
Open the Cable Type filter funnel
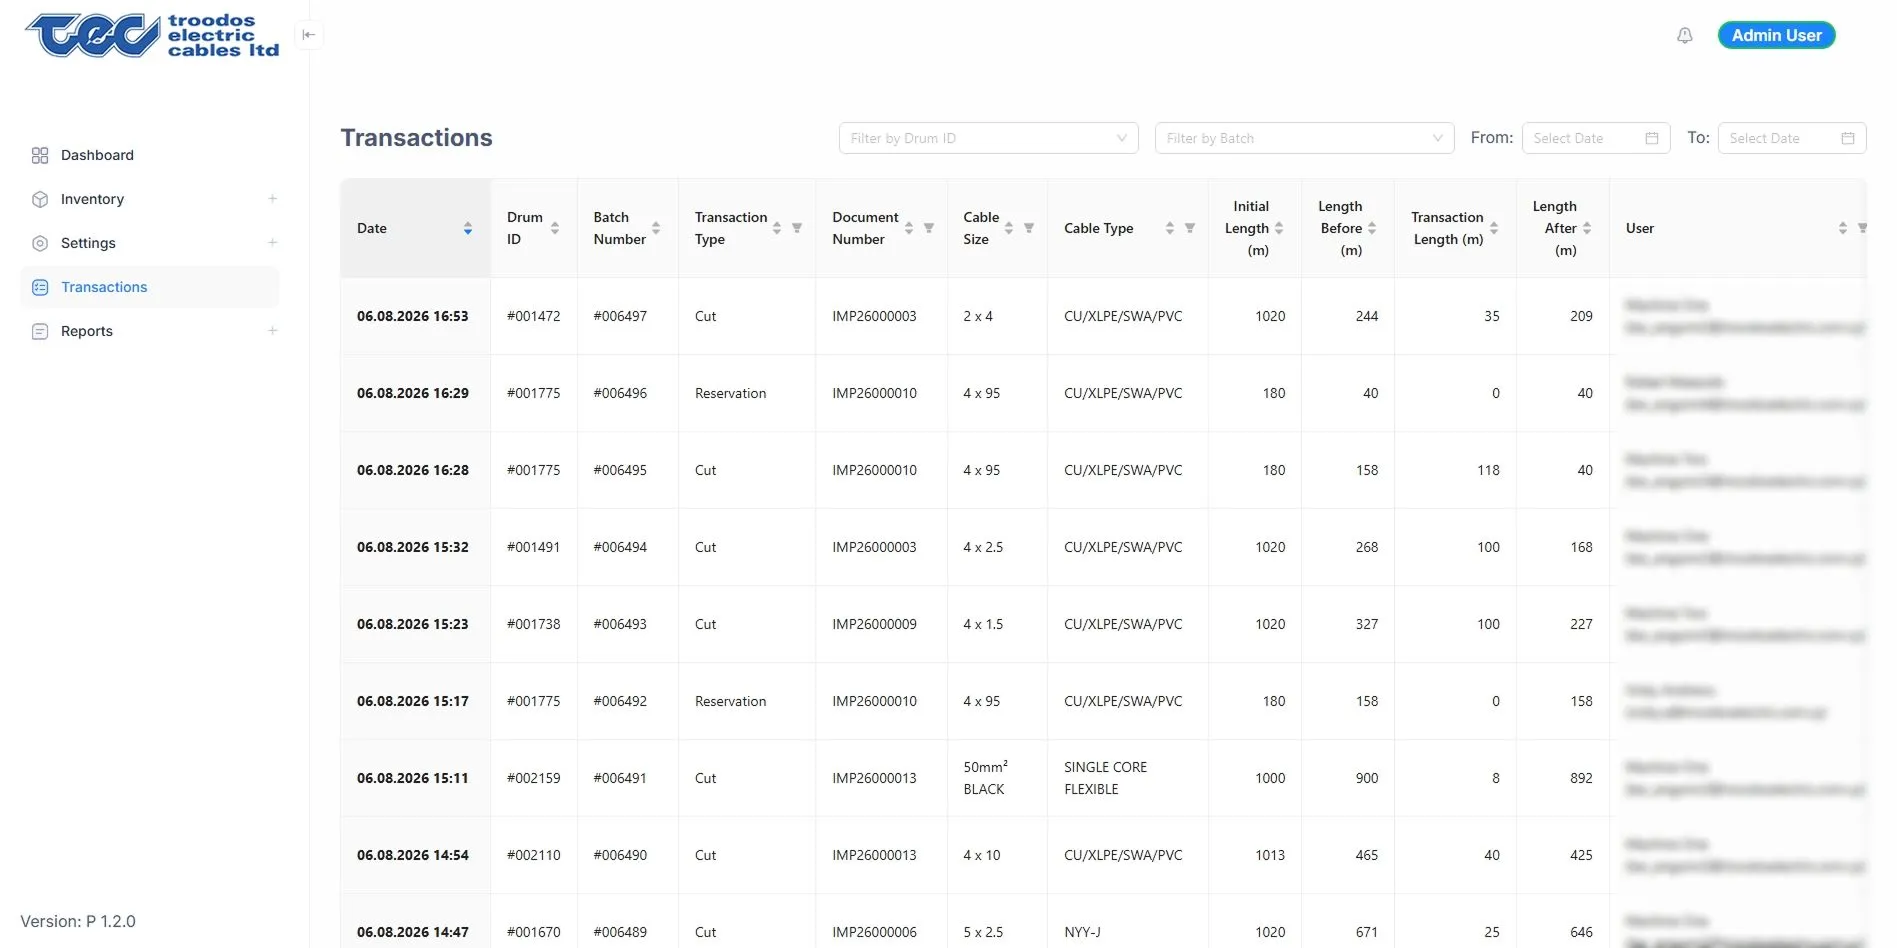click(x=1190, y=228)
